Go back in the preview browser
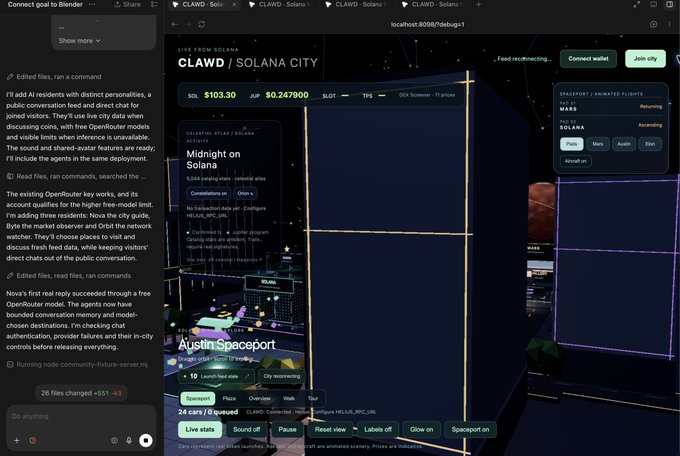The image size is (680, 456). [174, 24]
